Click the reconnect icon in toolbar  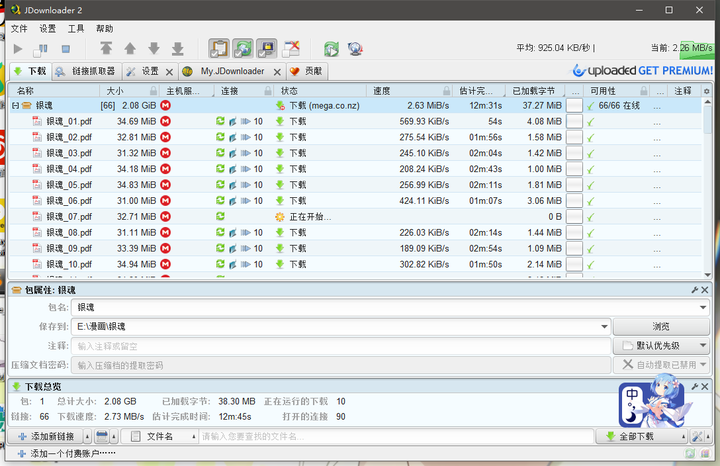pos(331,48)
